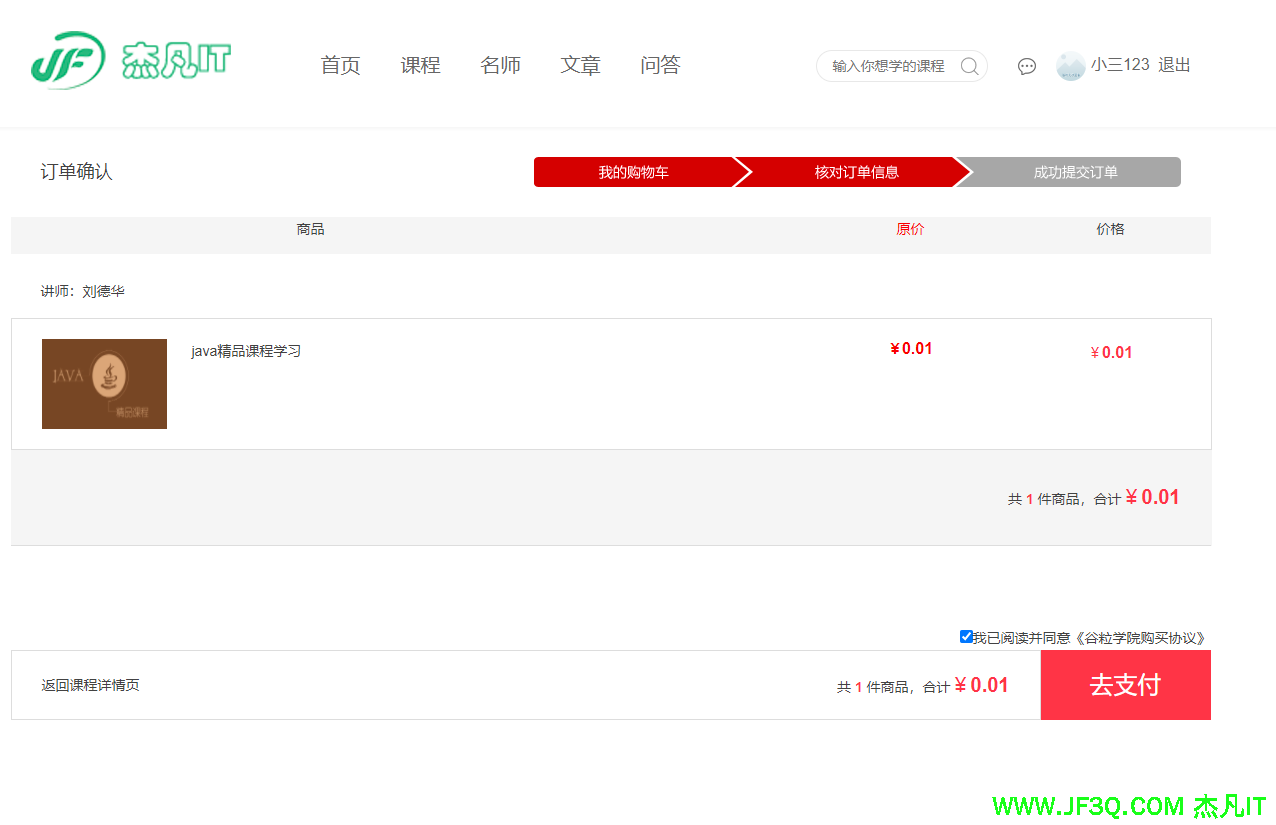Screen dimensions: 1276x825
Task: Open the Java course thumbnail image
Action: (x=104, y=384)
